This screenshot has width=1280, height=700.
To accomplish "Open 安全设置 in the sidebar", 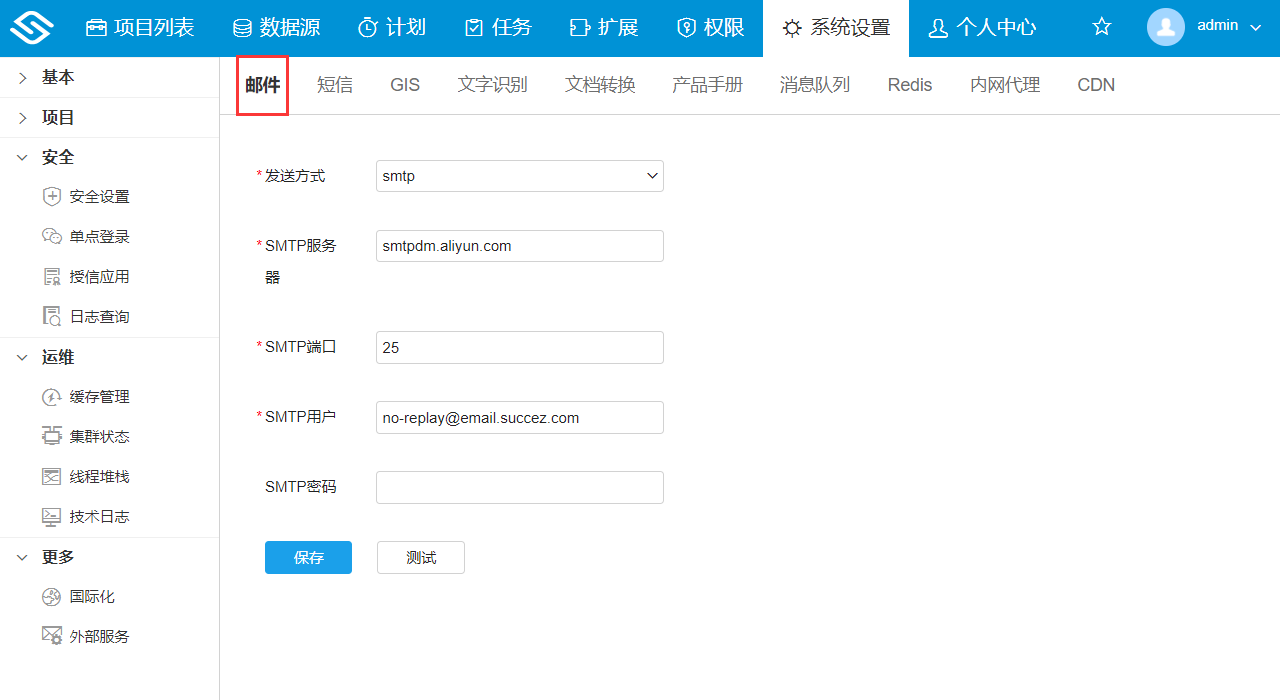I will 99,197.
